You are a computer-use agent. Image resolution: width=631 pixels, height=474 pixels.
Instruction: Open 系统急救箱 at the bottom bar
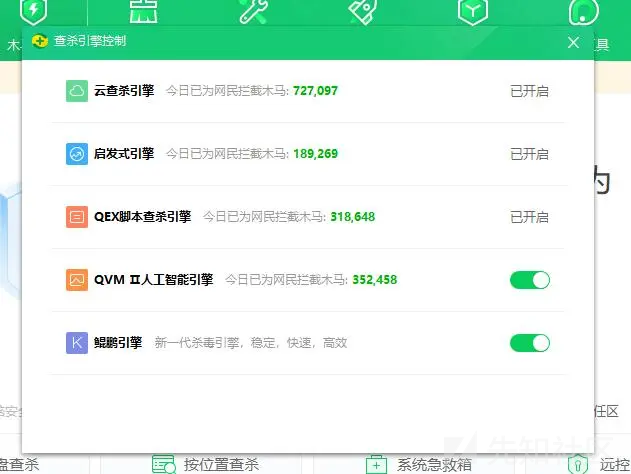434,465
